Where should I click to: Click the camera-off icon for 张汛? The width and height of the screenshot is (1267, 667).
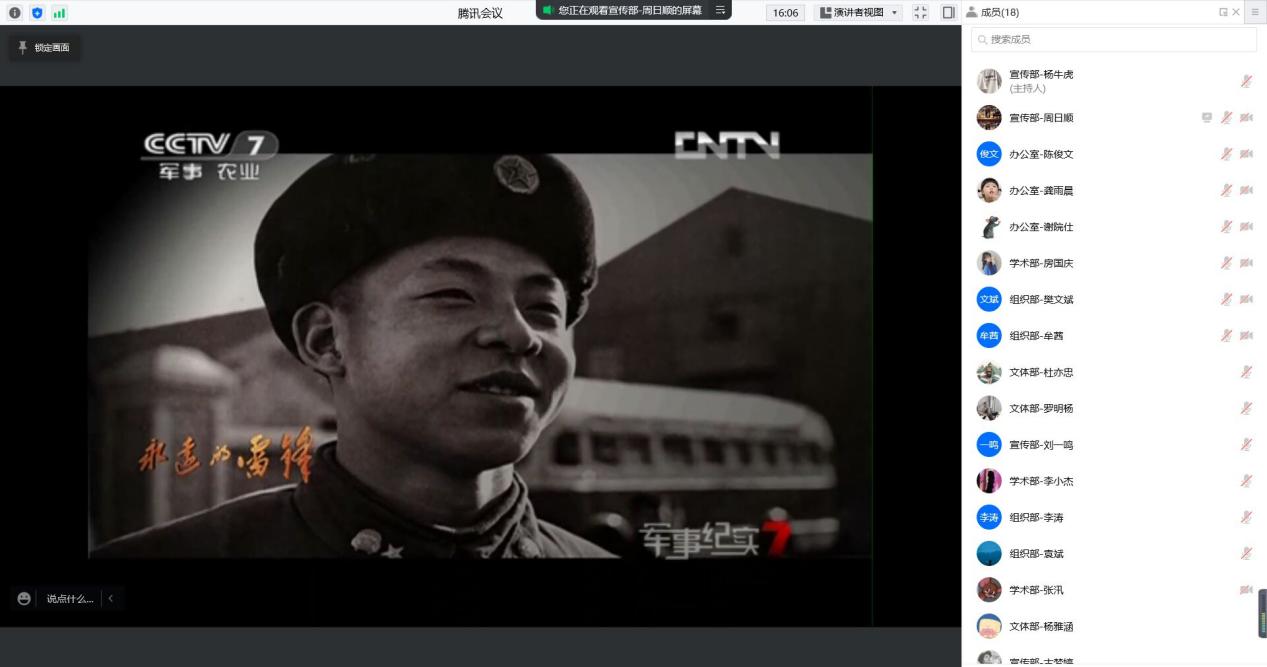point(1246,590)
